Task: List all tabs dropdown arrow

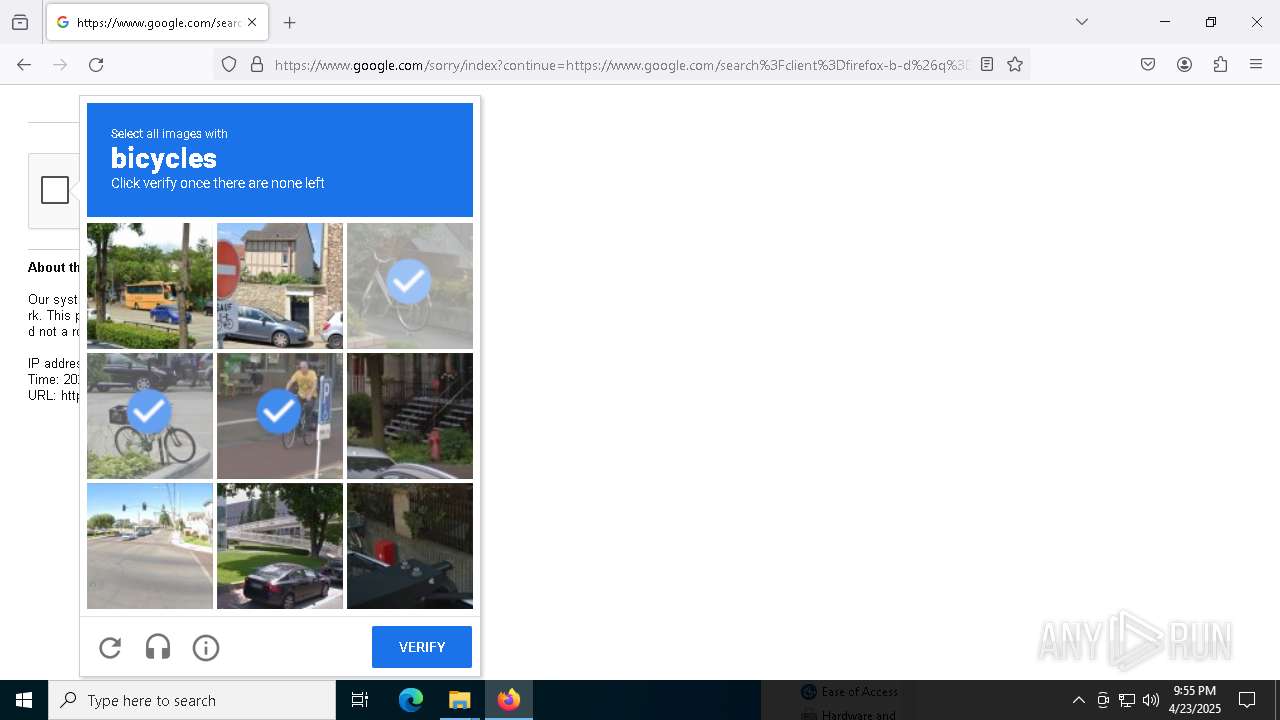Action: point(1082,22)
